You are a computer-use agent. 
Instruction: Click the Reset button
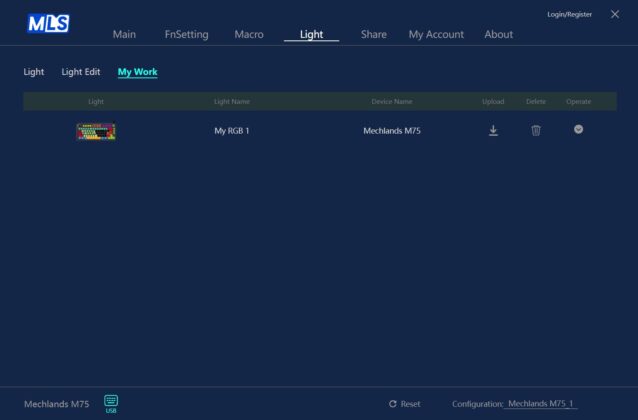[x=404, y=404]
